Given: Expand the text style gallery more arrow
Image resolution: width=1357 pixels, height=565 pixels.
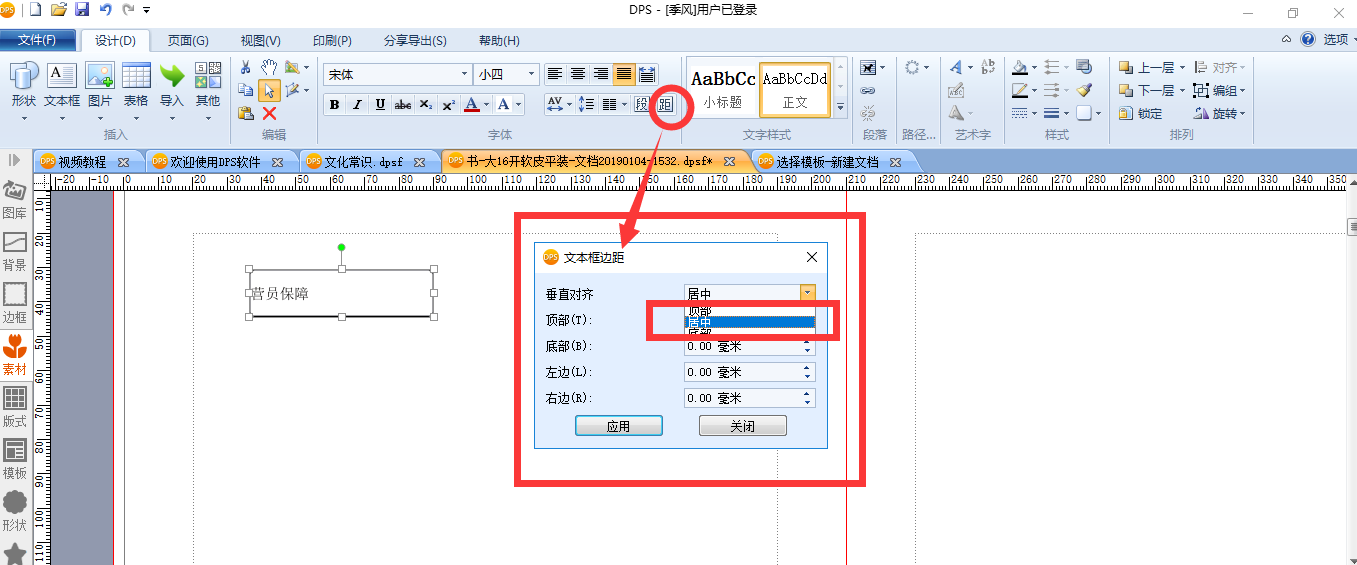Looking at the screenshot, I should tap(840, 106).
